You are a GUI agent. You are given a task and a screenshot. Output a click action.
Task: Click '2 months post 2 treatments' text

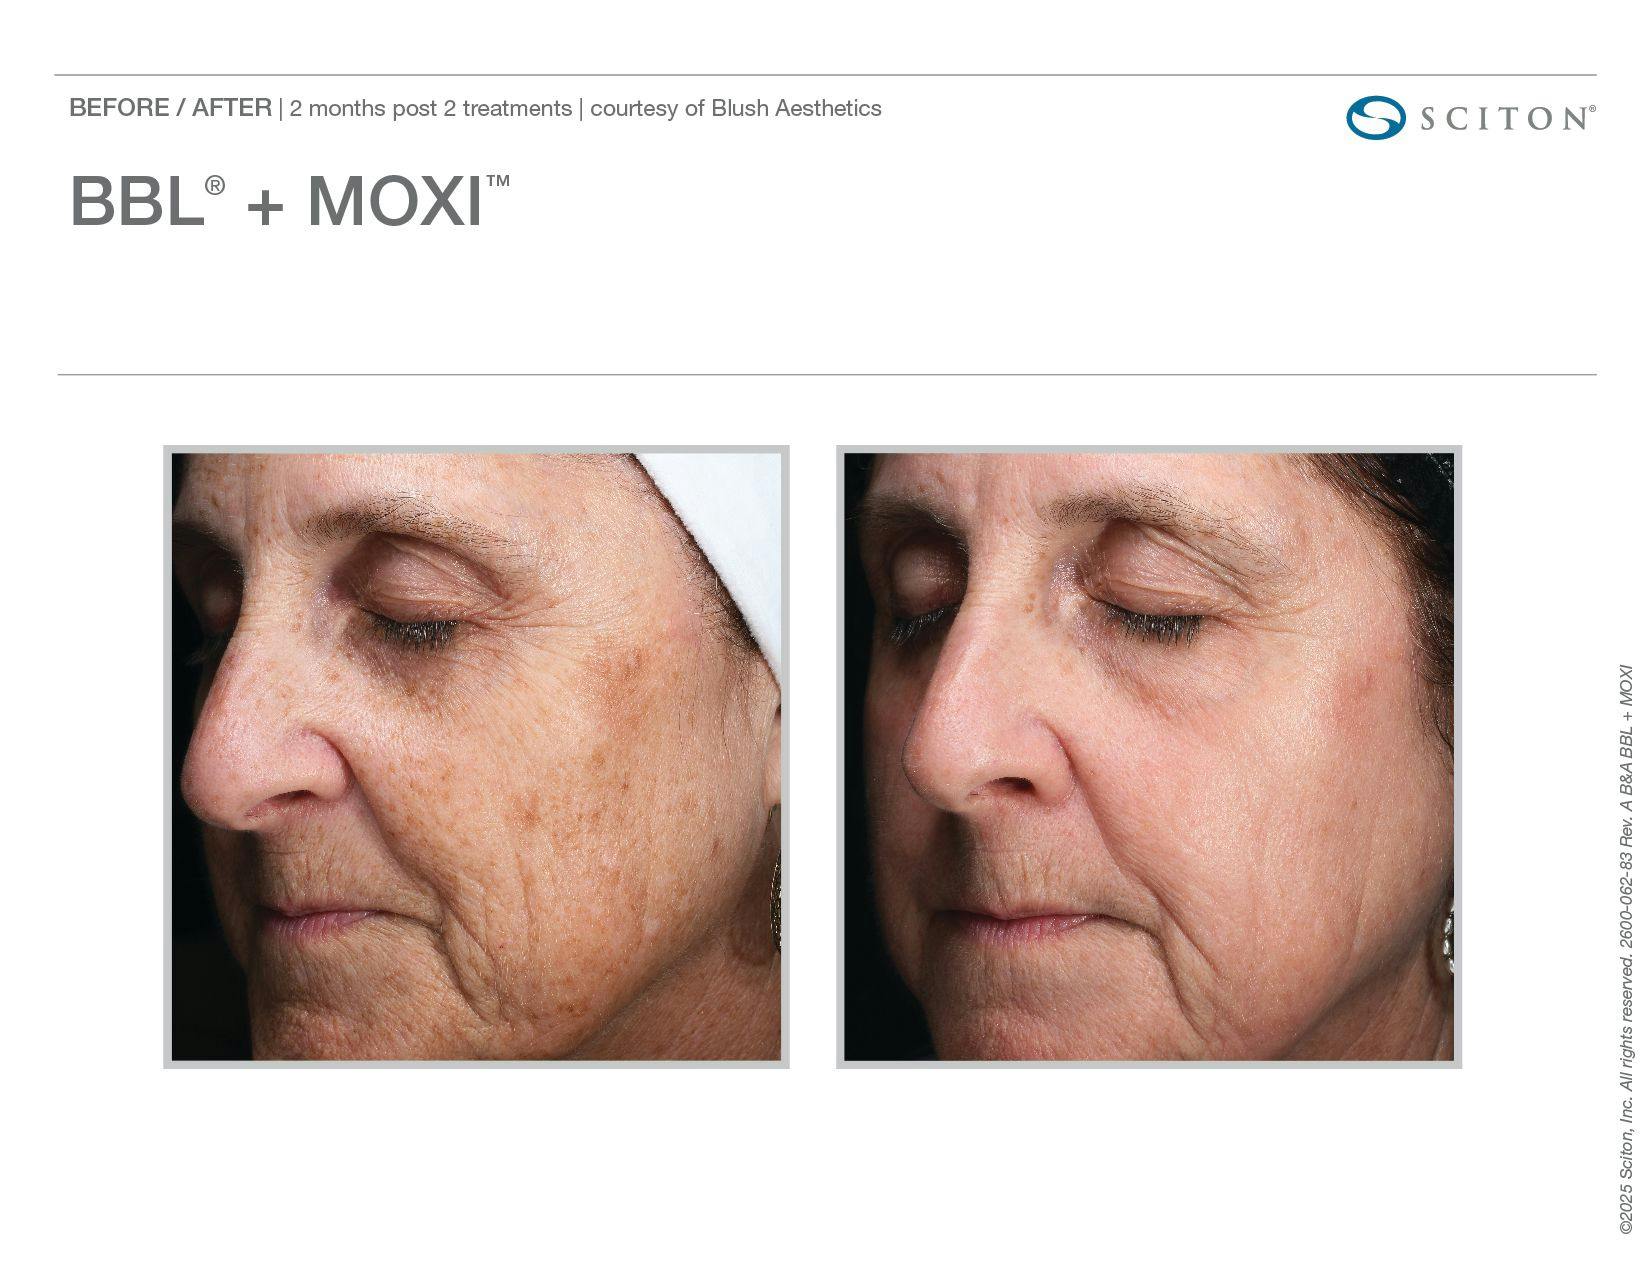click(x=431, y=108)
